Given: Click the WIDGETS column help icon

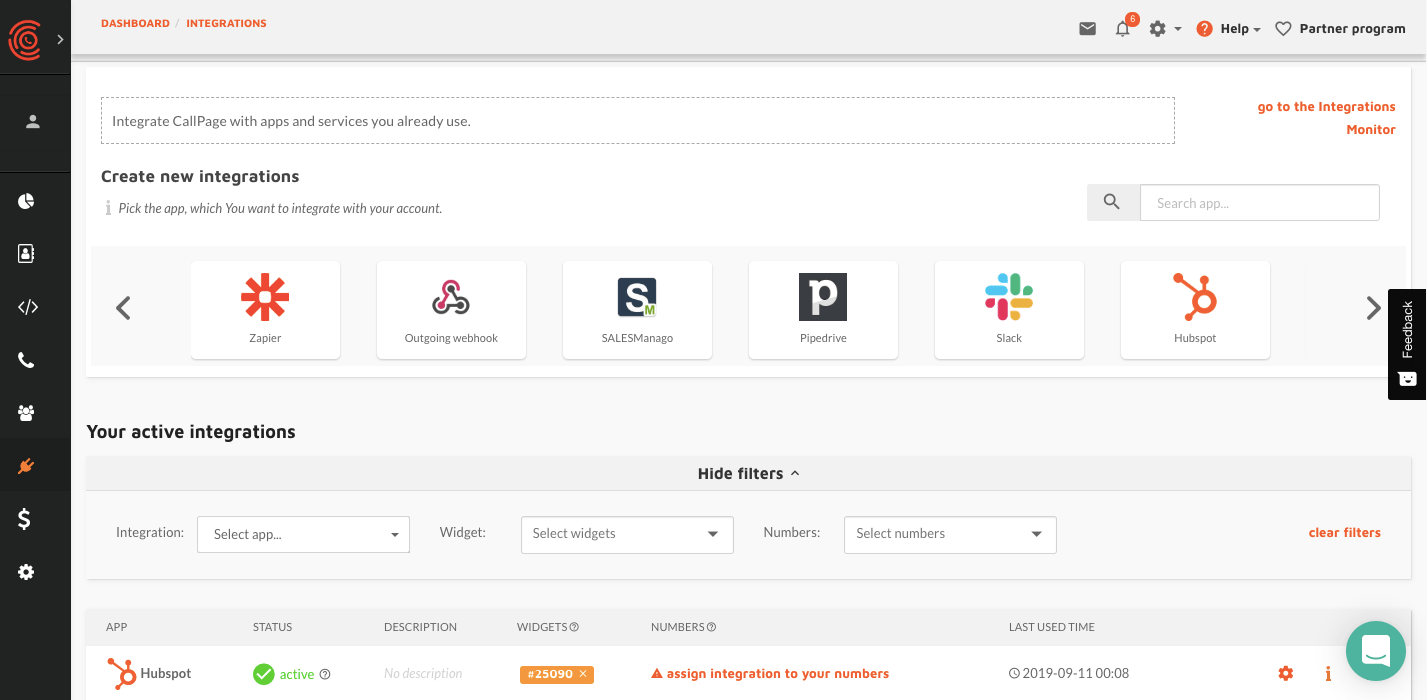Looking at the screenshot, I should (x=574, y=627).
